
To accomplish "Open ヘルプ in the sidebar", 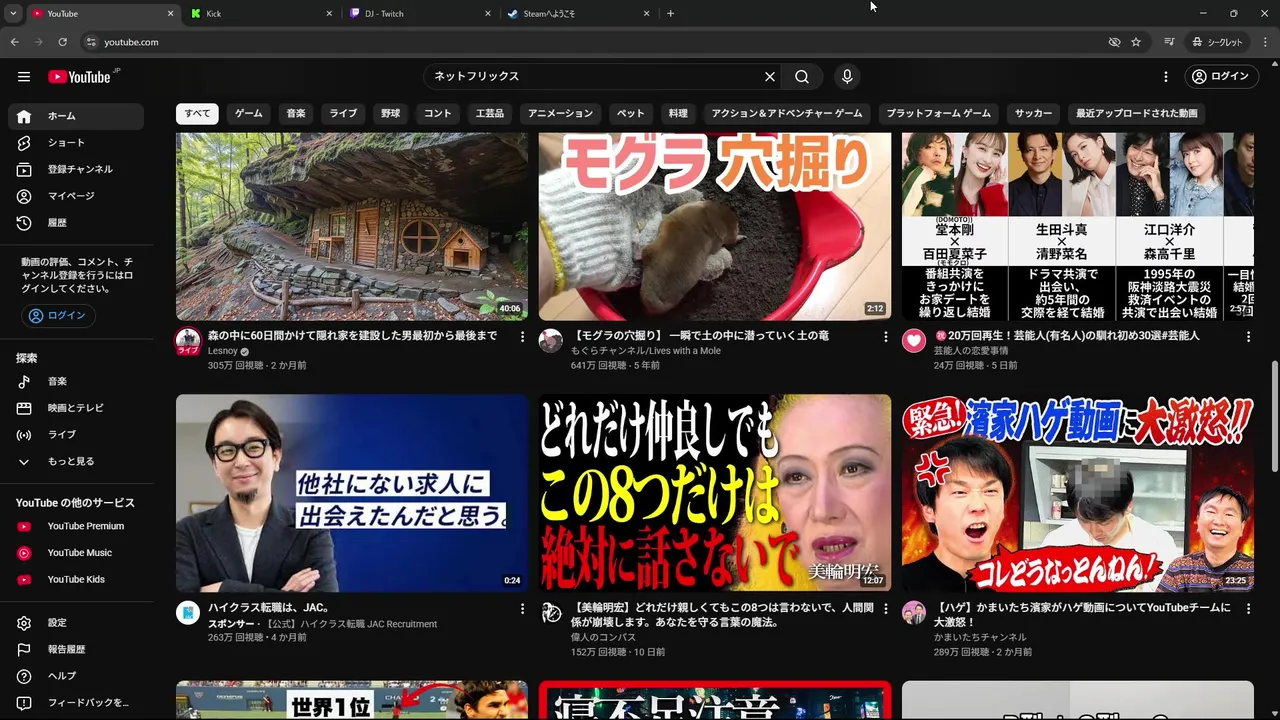I will coord(76,676).
